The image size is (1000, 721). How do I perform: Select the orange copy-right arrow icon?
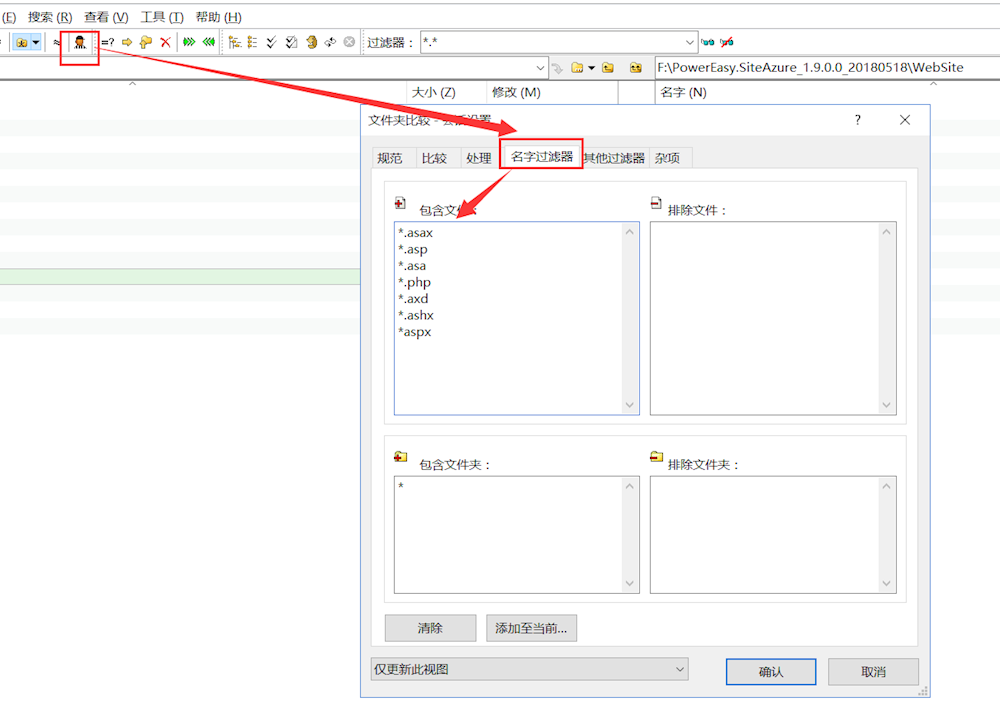[128, 42]
